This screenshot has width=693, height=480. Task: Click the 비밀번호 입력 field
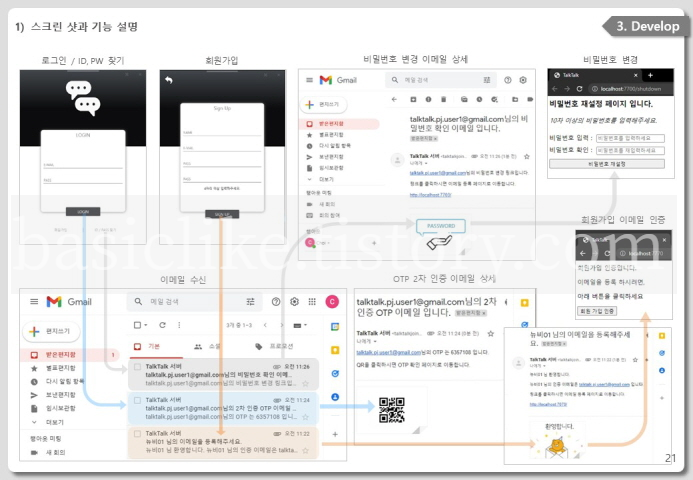click(x=630, y=138)
